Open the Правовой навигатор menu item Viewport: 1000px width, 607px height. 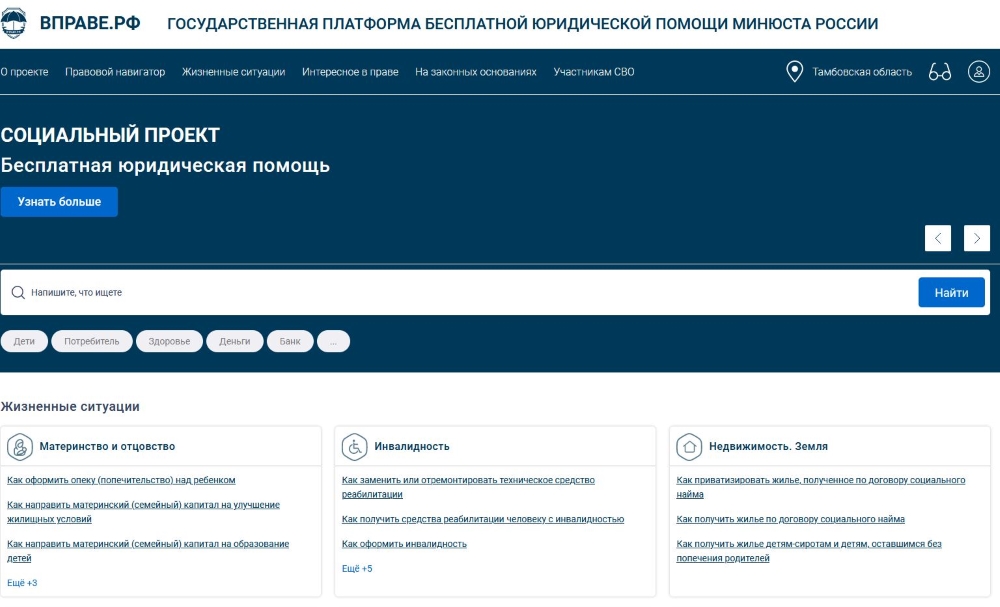click(x=115, y=72)
